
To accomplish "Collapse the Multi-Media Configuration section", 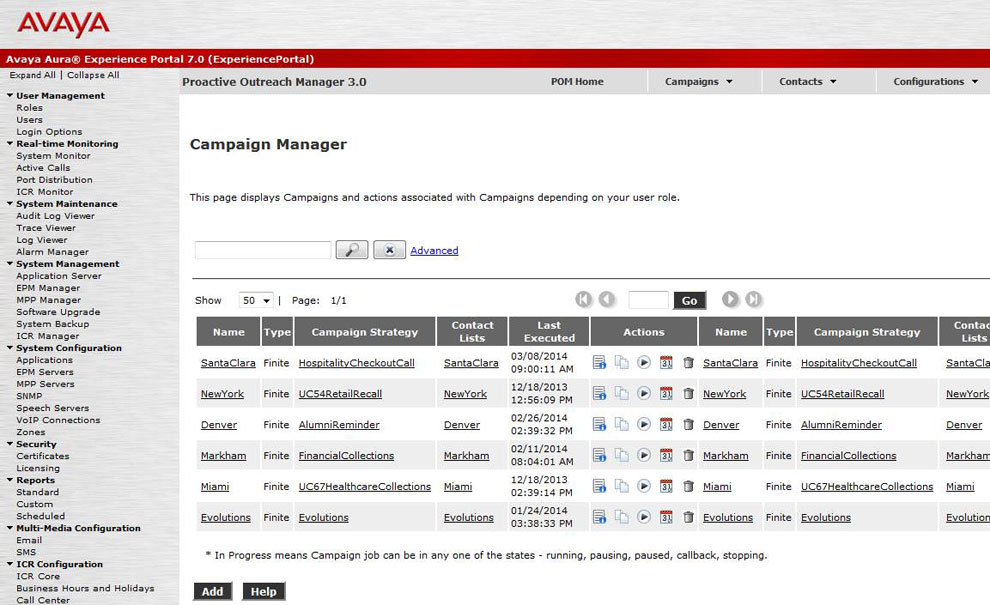I will [10, 527].
